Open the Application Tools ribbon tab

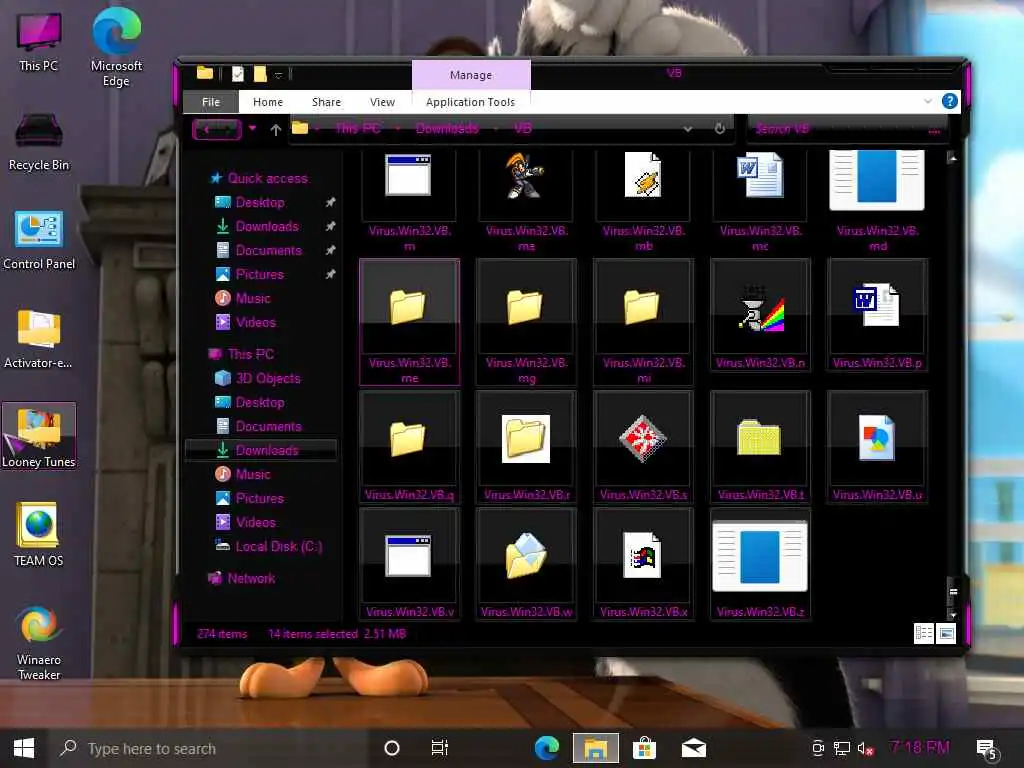470,102
